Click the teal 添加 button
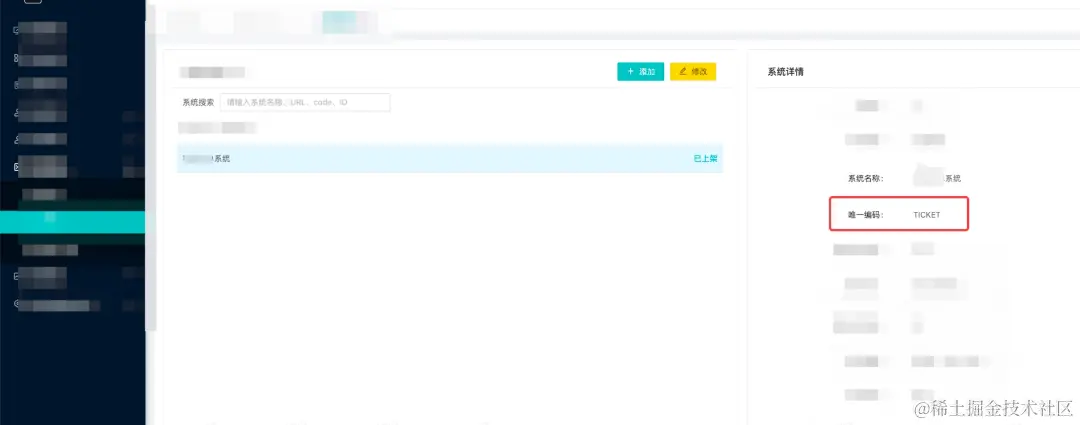This screenshot has height=425, width=1080. coord(640,72)
